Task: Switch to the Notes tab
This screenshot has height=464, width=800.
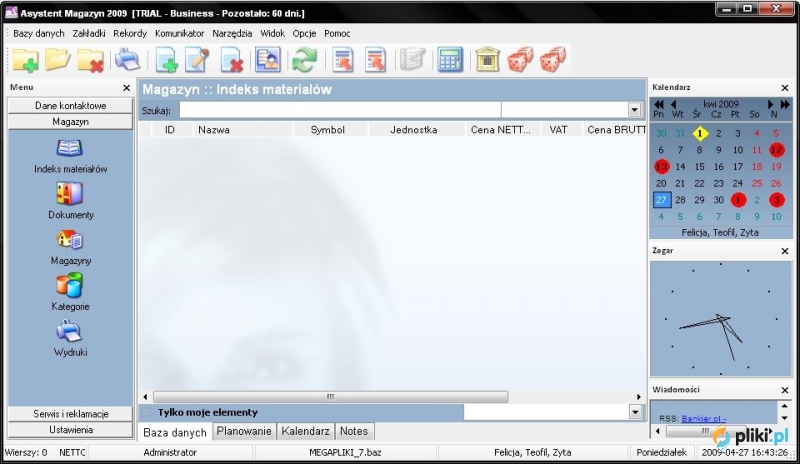Action: 354,431
